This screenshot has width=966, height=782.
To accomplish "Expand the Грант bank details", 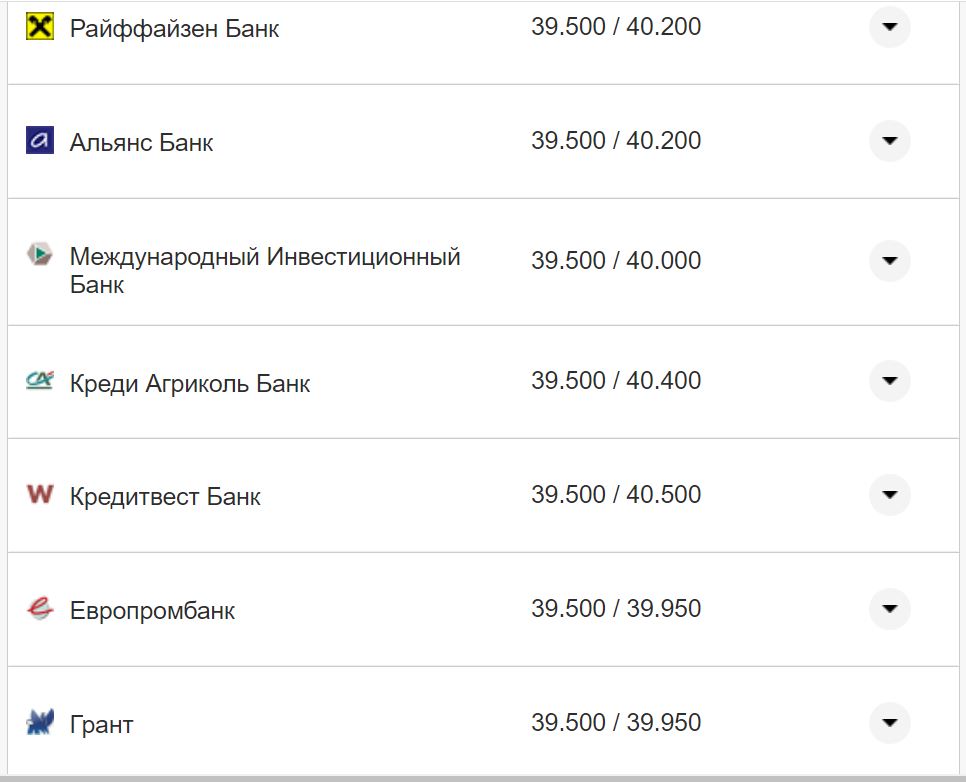I will pyautogui.click(x=889, y=722).
